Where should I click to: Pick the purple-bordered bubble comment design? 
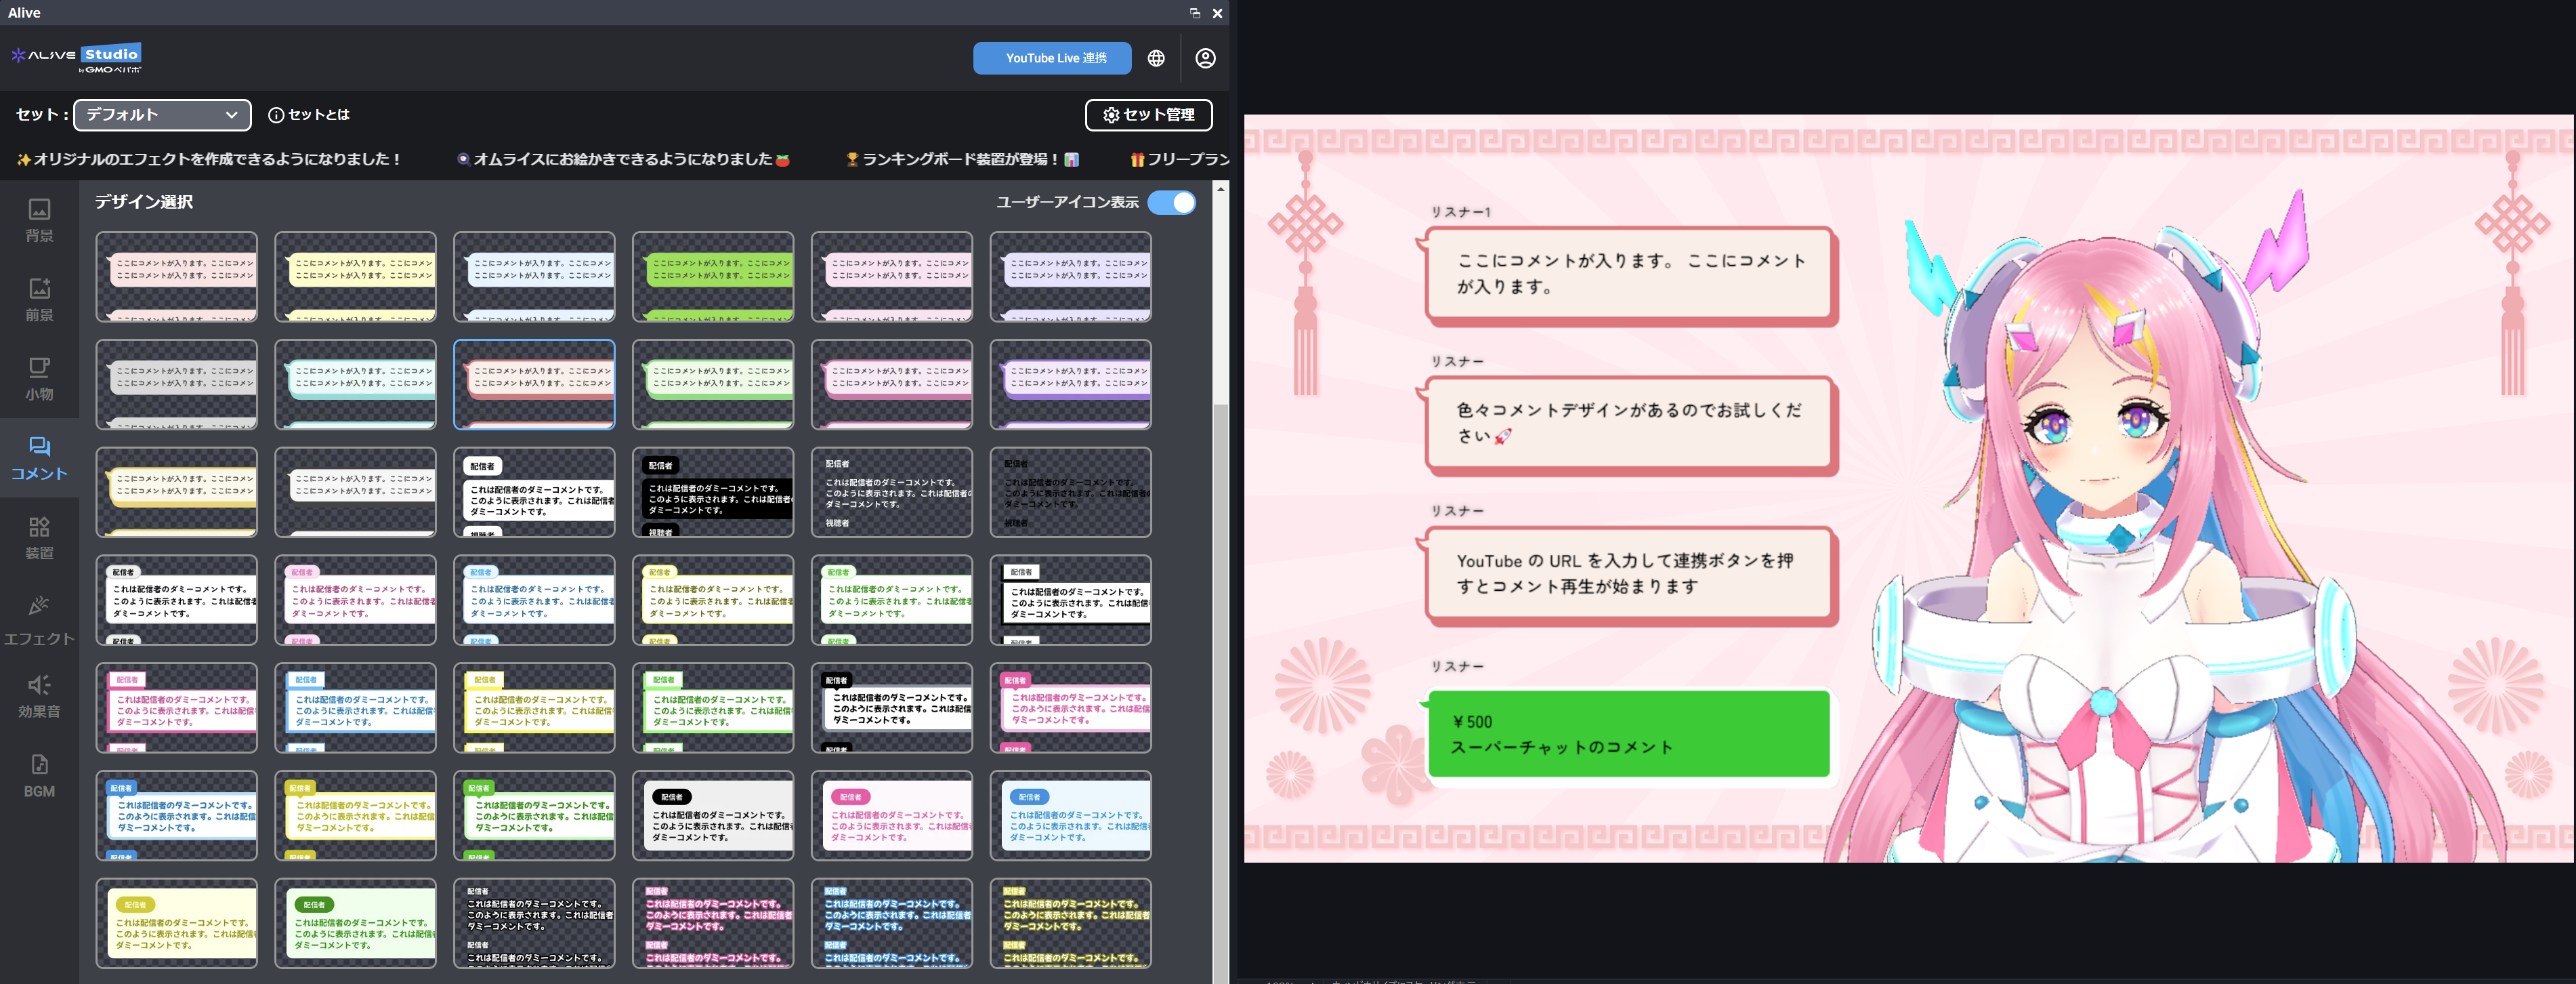[1070, 385]
